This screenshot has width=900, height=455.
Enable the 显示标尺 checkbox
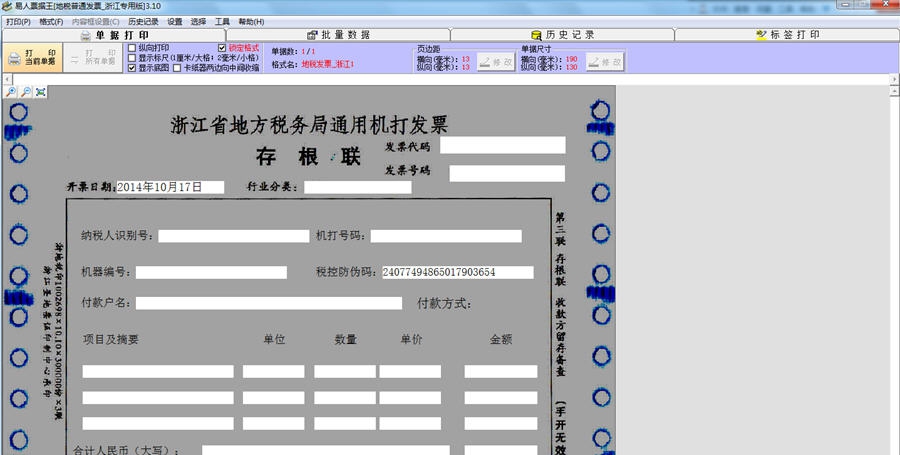[x=132, y=58]
